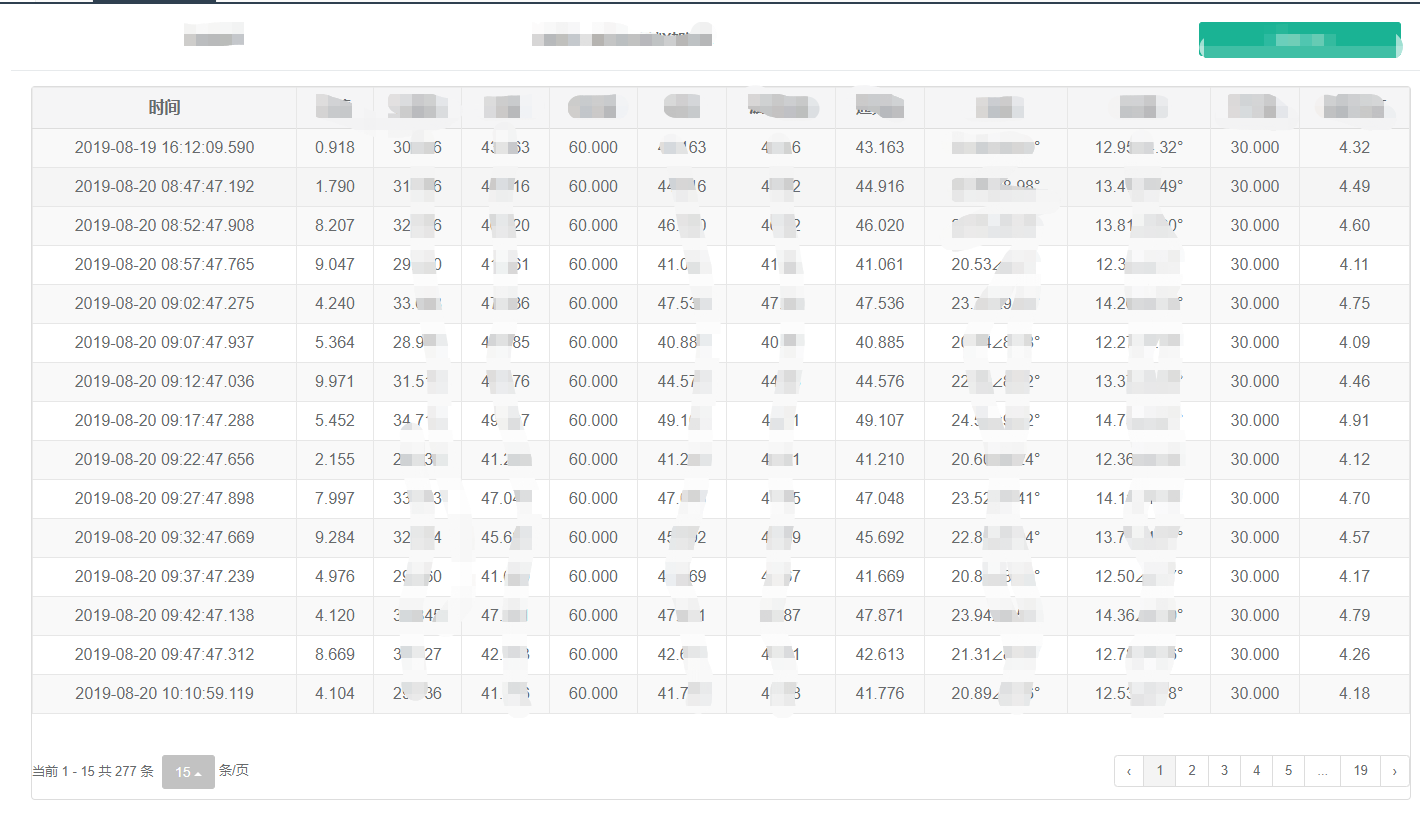Click the value 4.976 cell
This screenshot has height=828, width=1420.
click(334, 576)
